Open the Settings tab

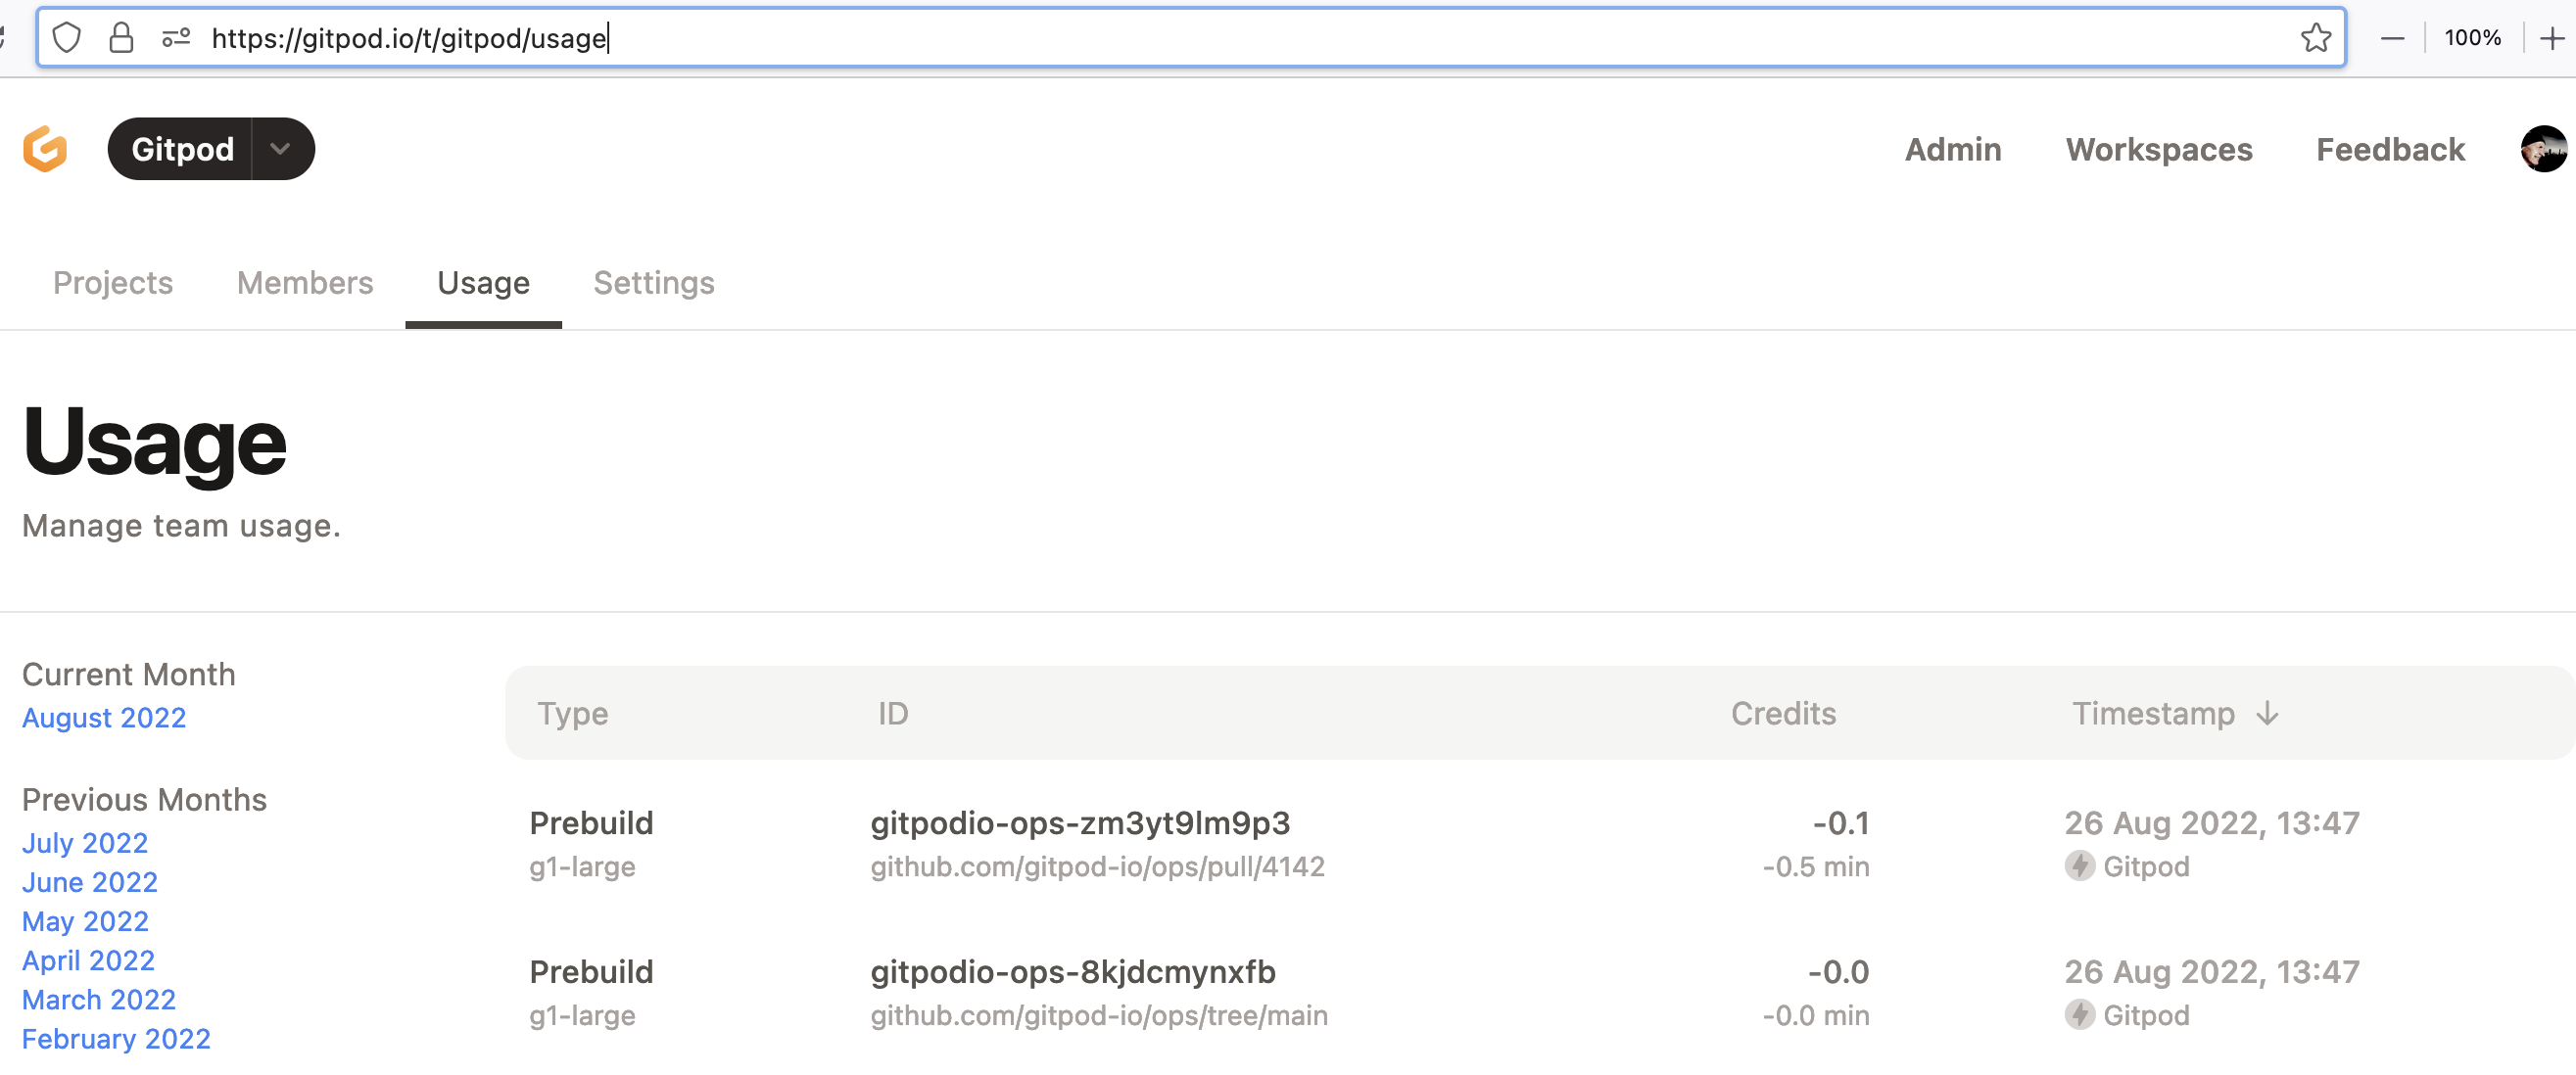point(654,283)
